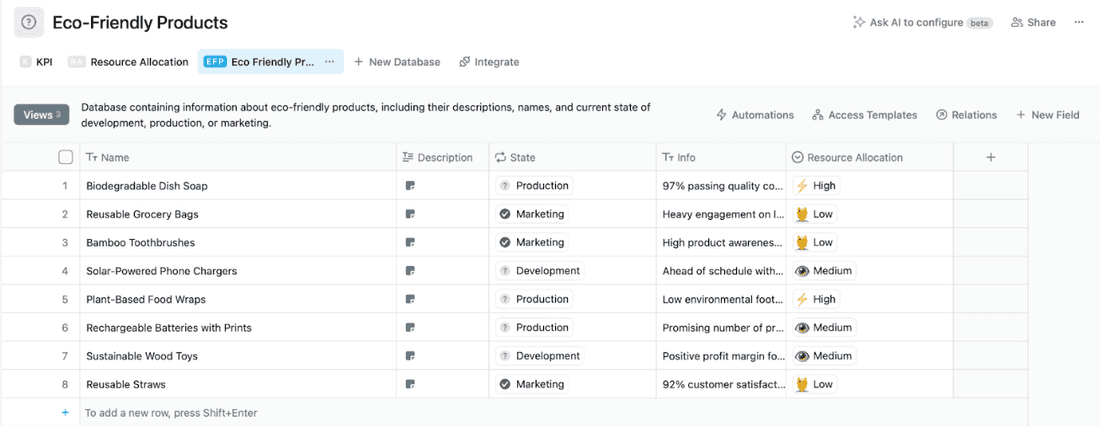Open description note for Biodegradable Dish Soap

point(411,186)
